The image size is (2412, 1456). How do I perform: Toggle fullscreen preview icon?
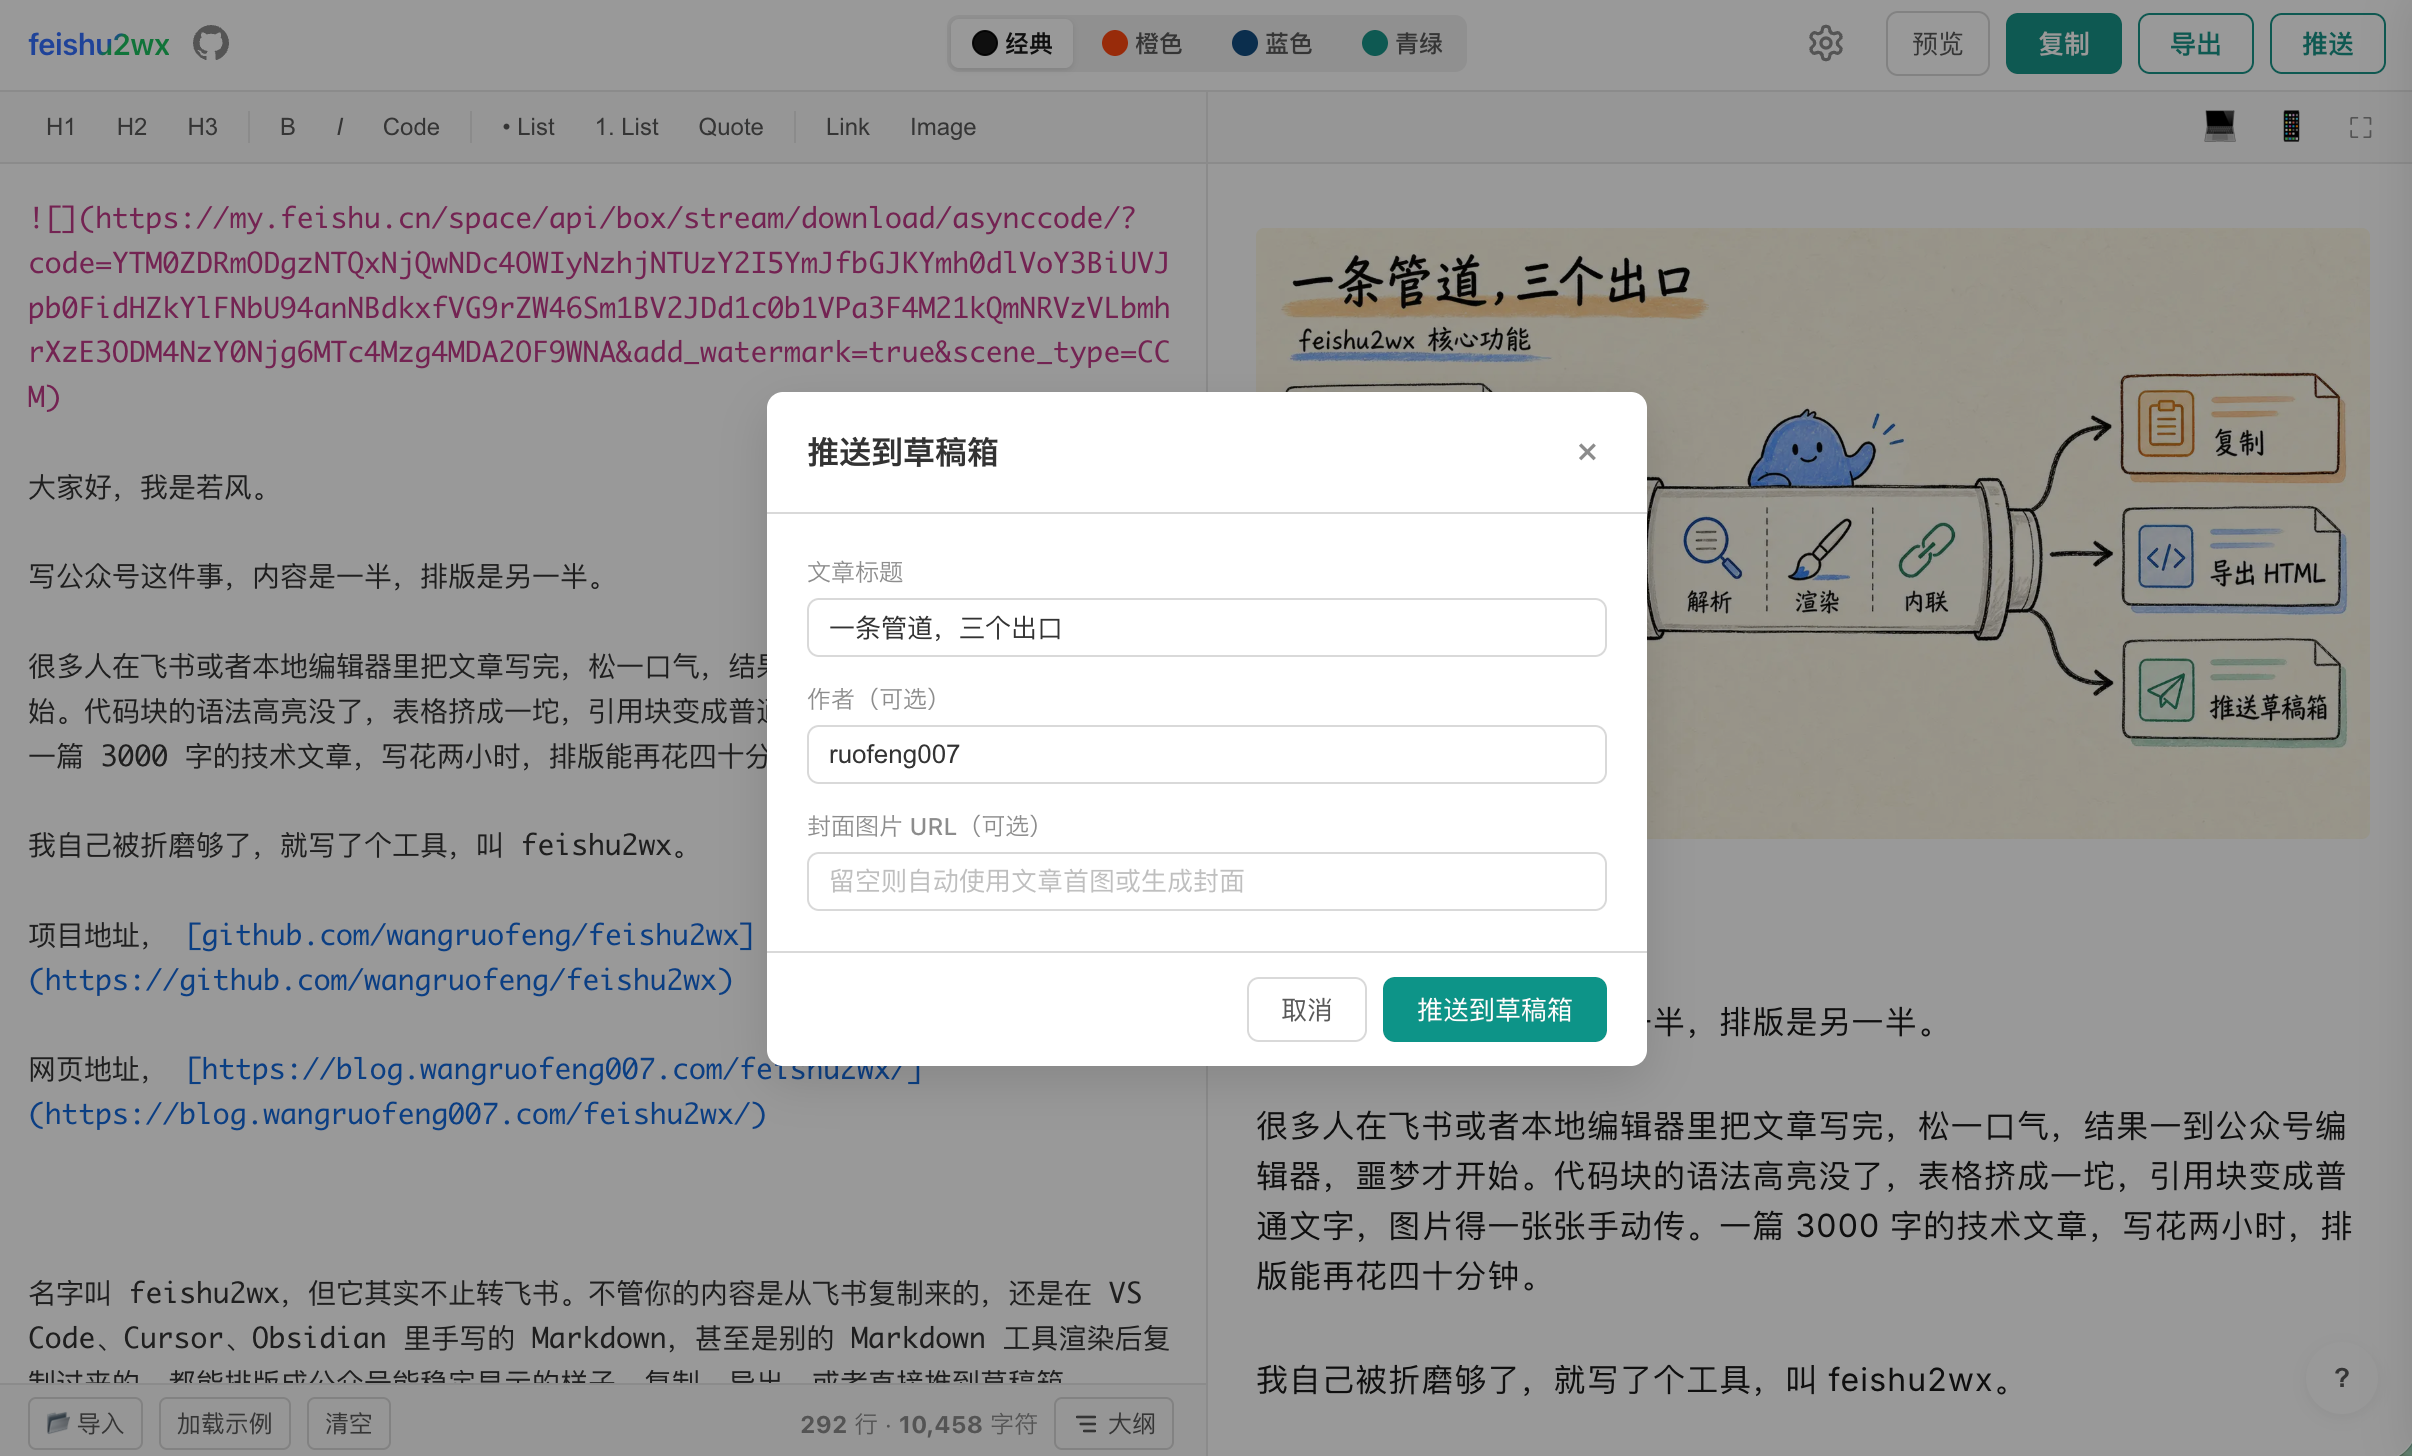[x=2361, y=127]
